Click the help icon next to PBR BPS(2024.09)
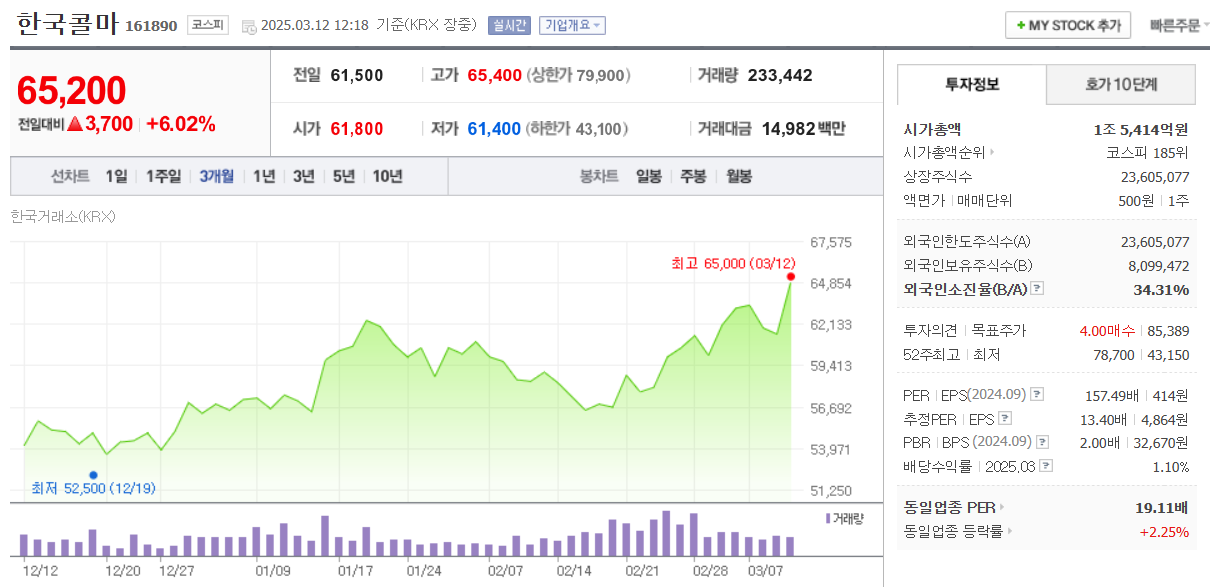 [x=1043, y=442]
